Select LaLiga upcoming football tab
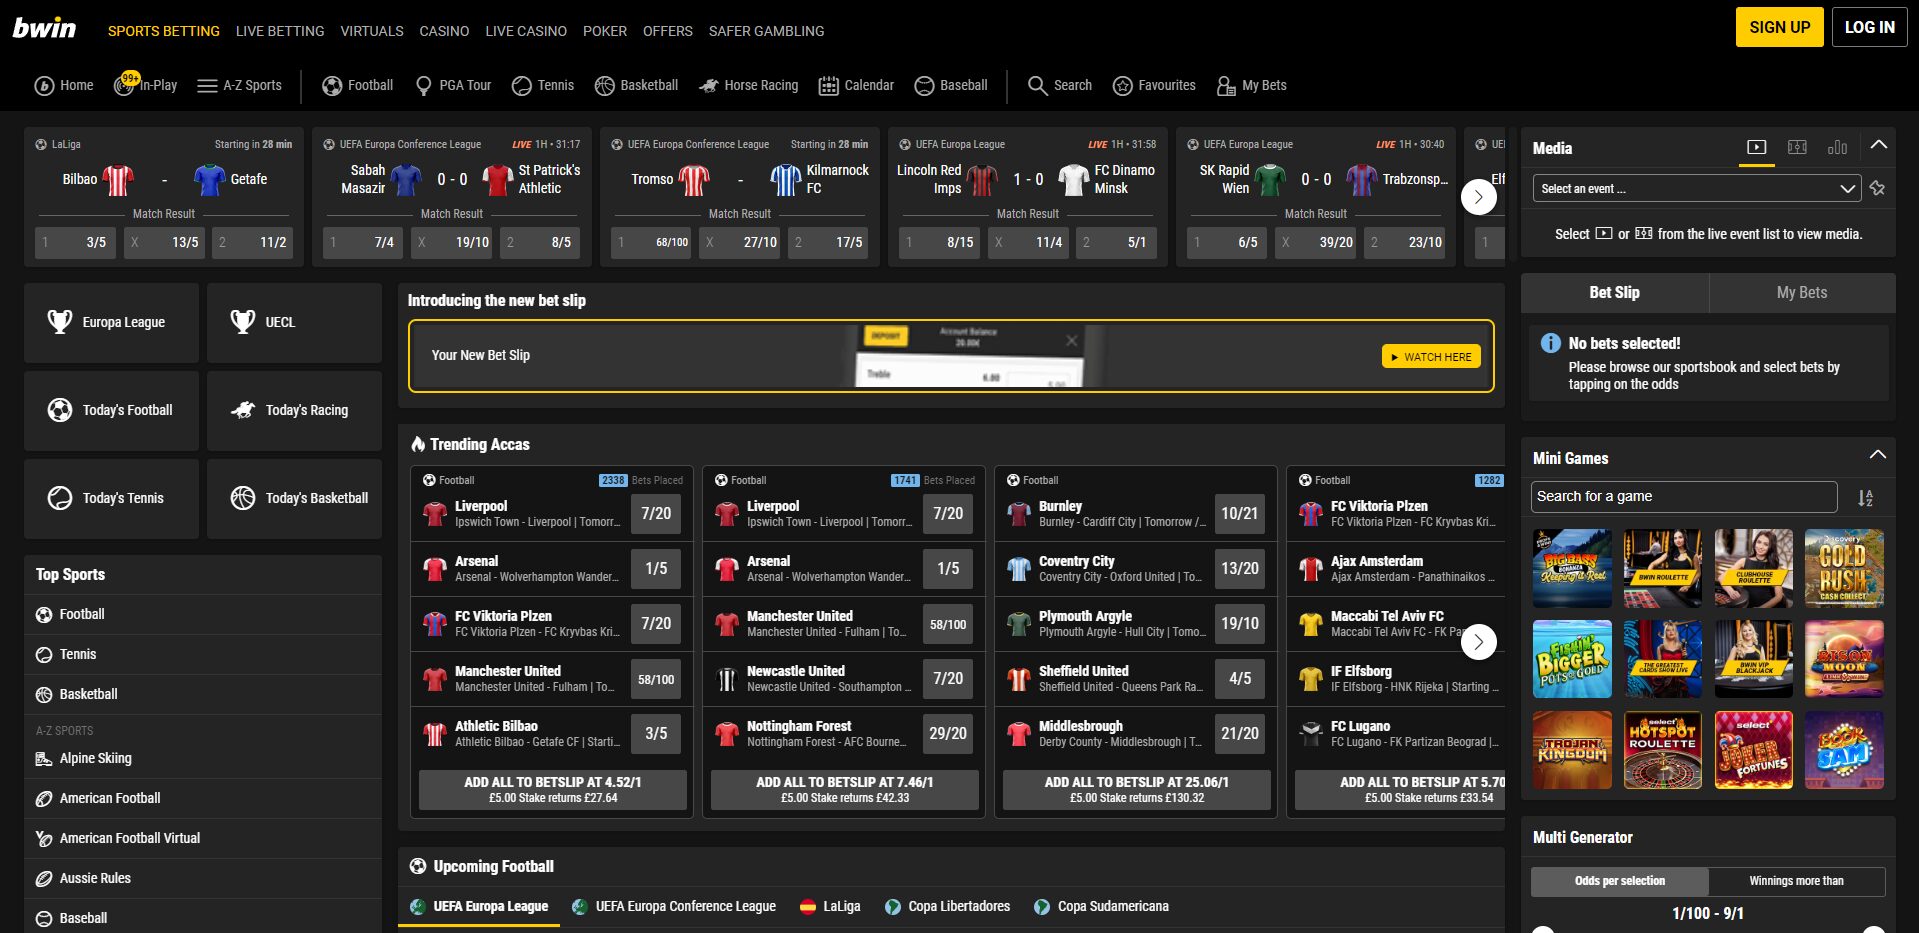Image resolution: width=1919 pixels, height=933 pixels. (x=830, y=907)
